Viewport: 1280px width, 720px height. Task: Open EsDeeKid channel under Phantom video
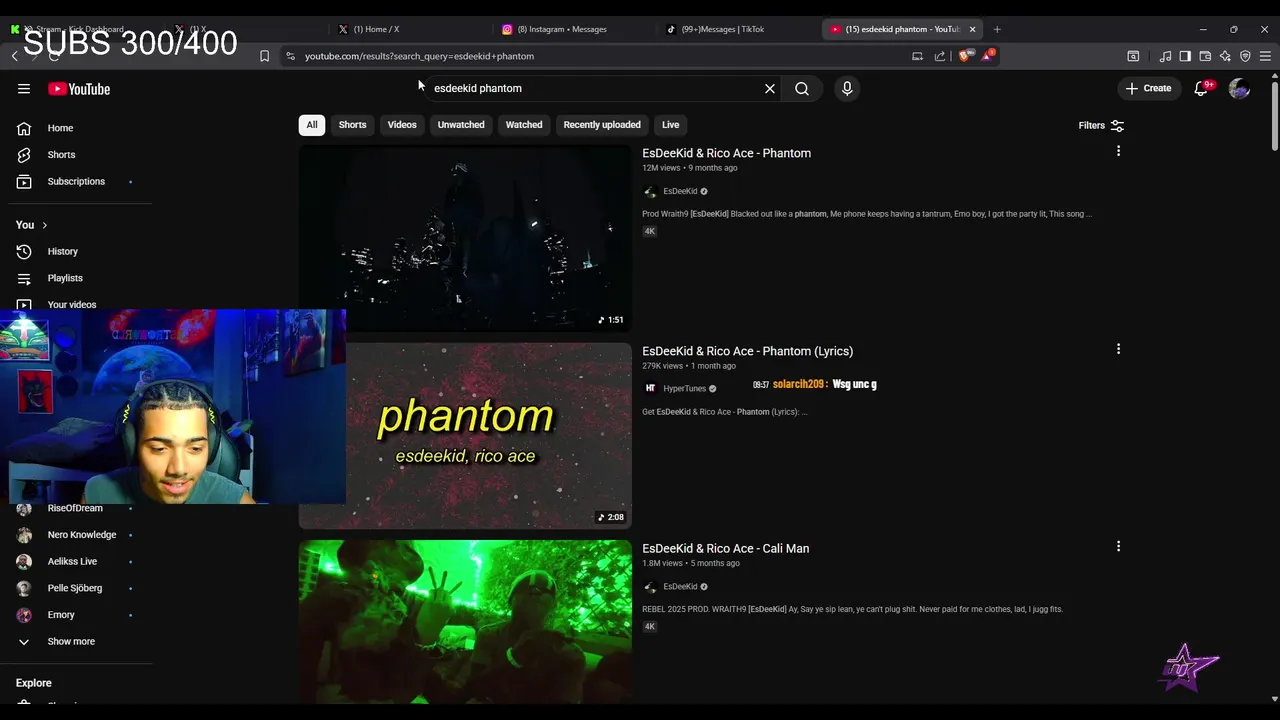coord(680,191)
